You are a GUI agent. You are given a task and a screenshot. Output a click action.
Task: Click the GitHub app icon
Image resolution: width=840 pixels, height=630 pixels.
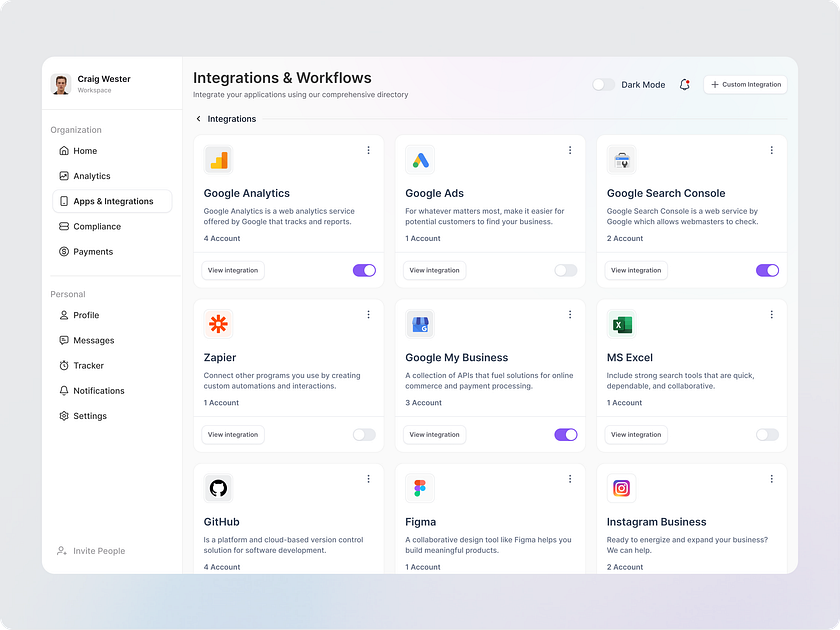[x=219, y=487]
